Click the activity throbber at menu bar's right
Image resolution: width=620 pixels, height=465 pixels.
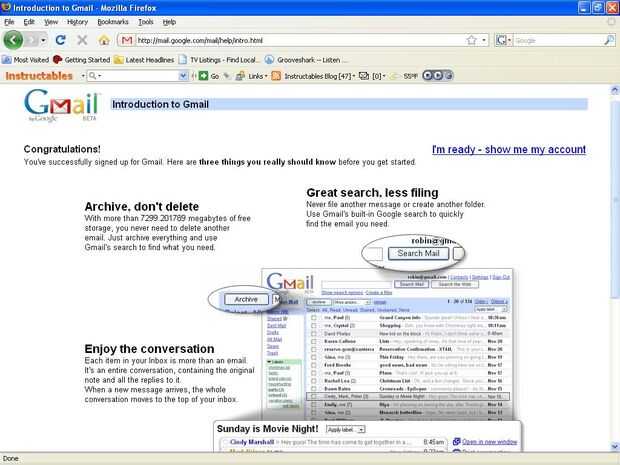[612, 22]
